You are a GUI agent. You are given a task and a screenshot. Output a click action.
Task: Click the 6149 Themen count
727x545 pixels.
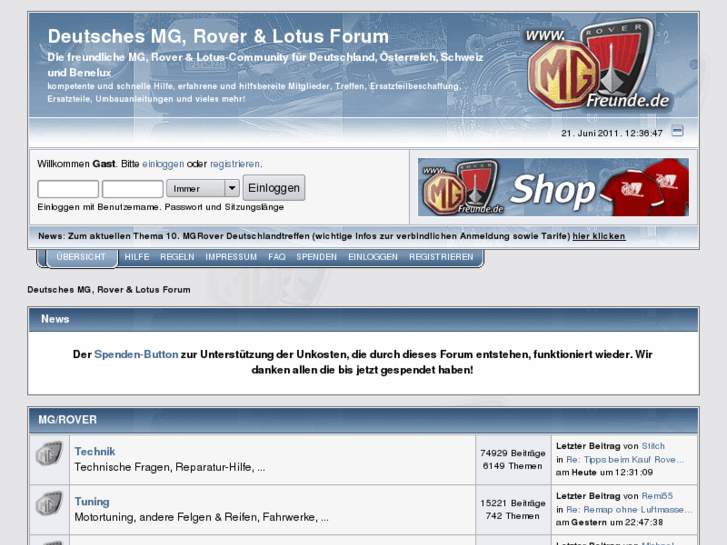[512, 466]
